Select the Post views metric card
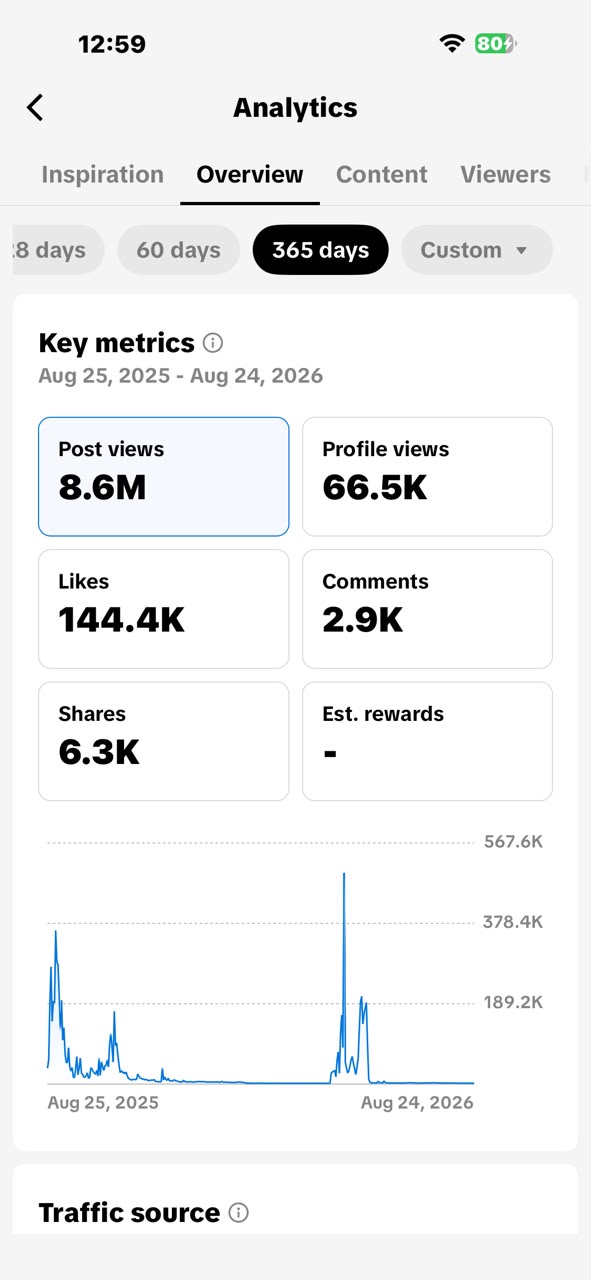 point(164,477)
